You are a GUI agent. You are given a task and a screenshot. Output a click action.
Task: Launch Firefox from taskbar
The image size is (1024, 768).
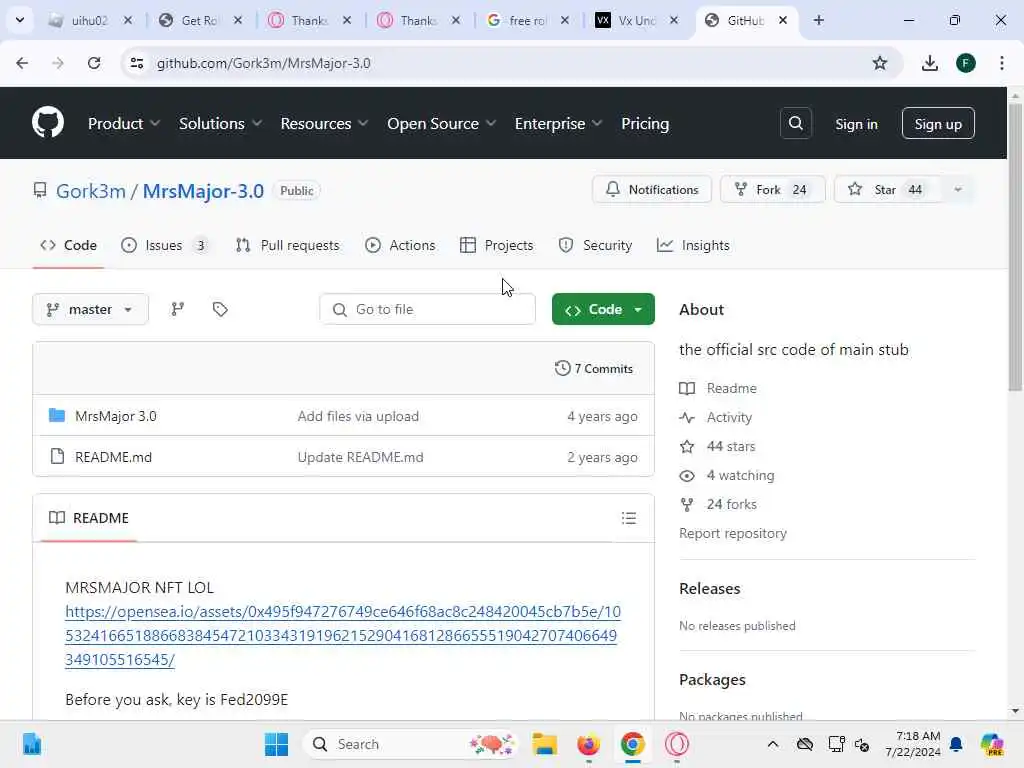tap(588, 744)
